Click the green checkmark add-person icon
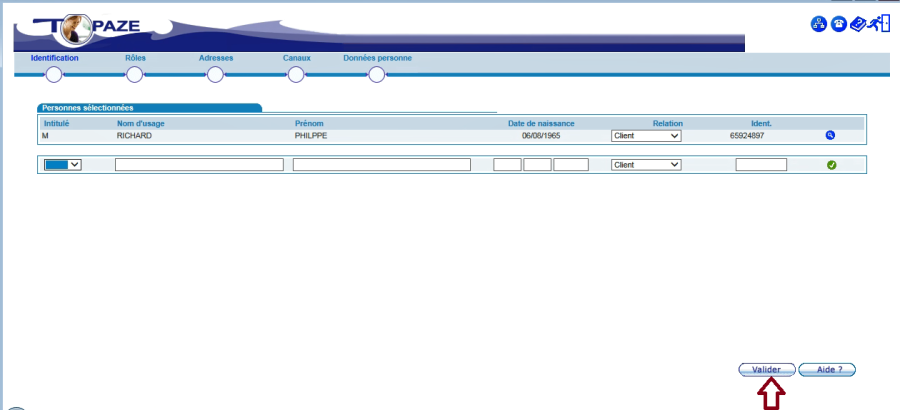 (x=831, y=165)
